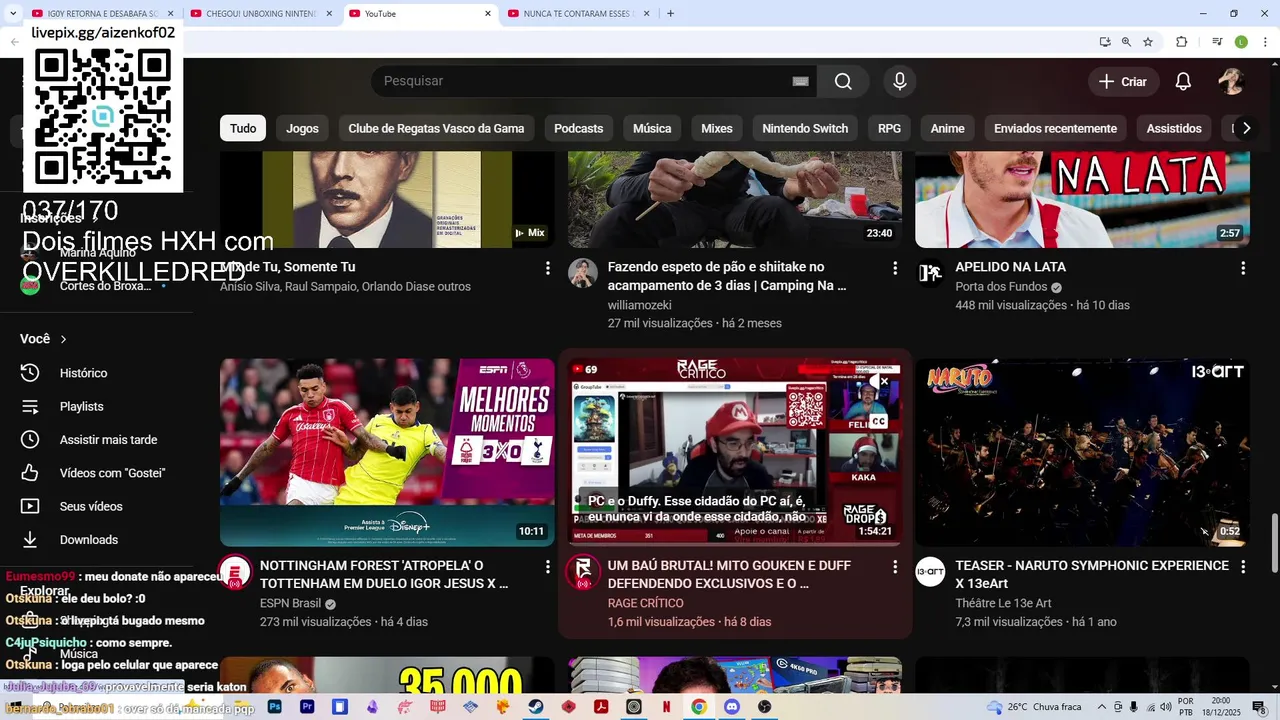Open Discord from the taskbar
Image resolution: width=1280 pixels, height=720 pixels.
(731, 706)
